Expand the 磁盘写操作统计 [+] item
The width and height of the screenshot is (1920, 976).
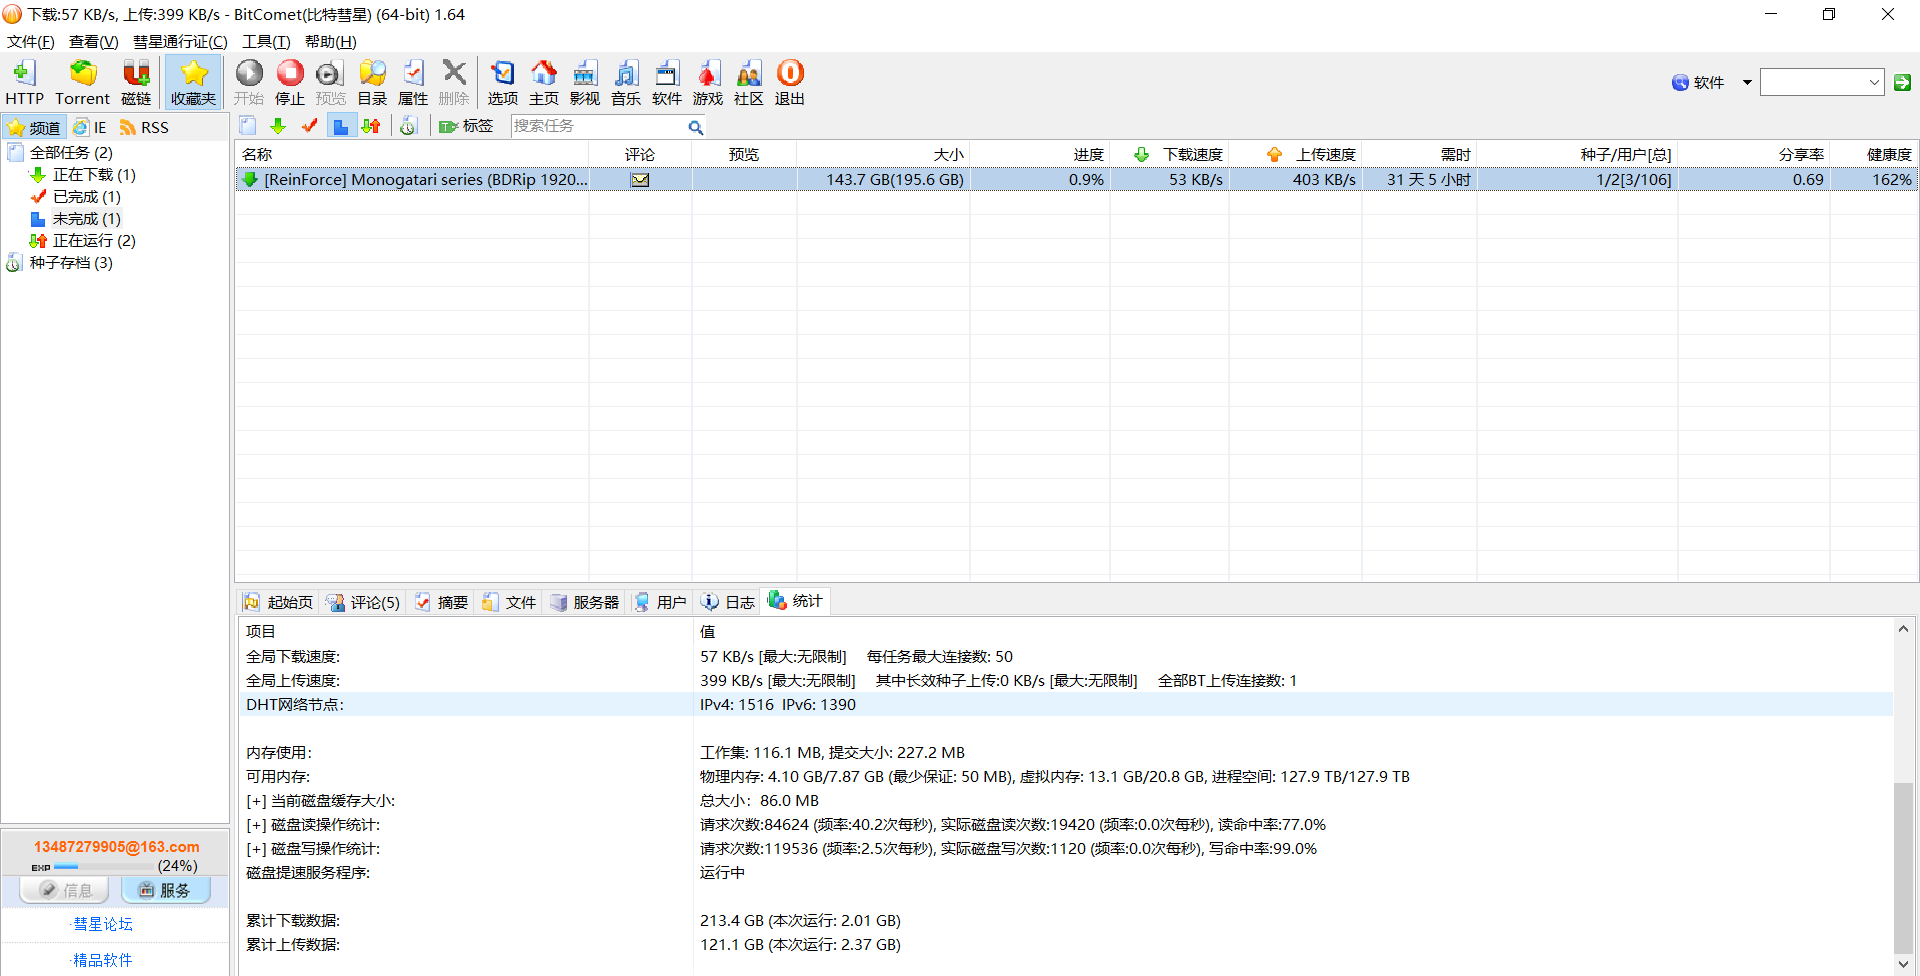[256, 849]
